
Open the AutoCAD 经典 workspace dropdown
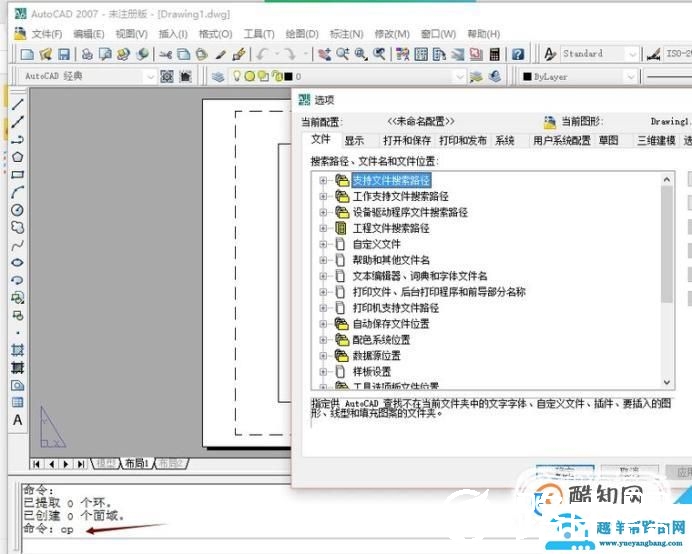click(x=150, y=77)
